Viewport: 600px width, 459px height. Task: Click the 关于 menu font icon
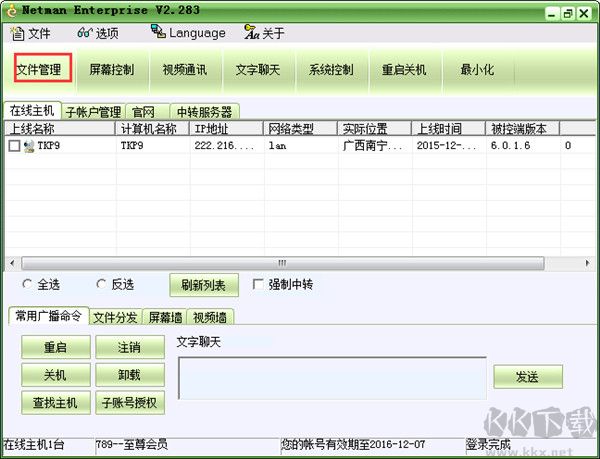click(x=251, y=32)
